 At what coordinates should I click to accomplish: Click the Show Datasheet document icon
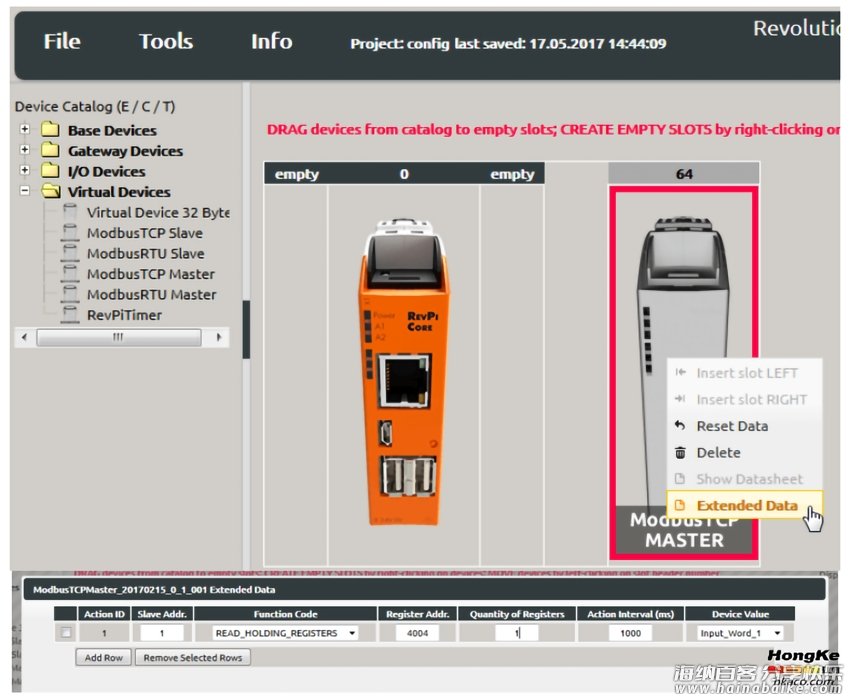point(680,479)
